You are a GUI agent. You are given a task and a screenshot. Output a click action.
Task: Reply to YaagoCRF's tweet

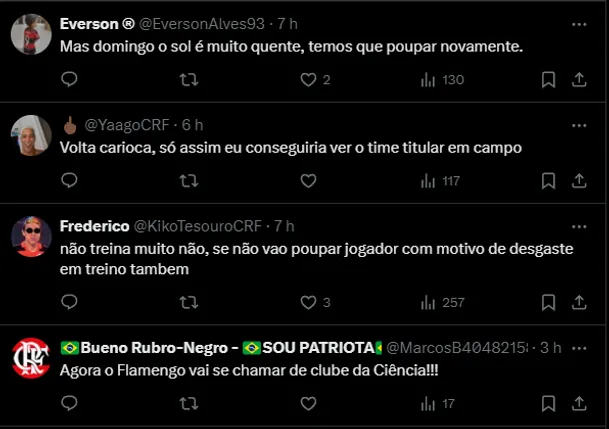pos(69,181)
